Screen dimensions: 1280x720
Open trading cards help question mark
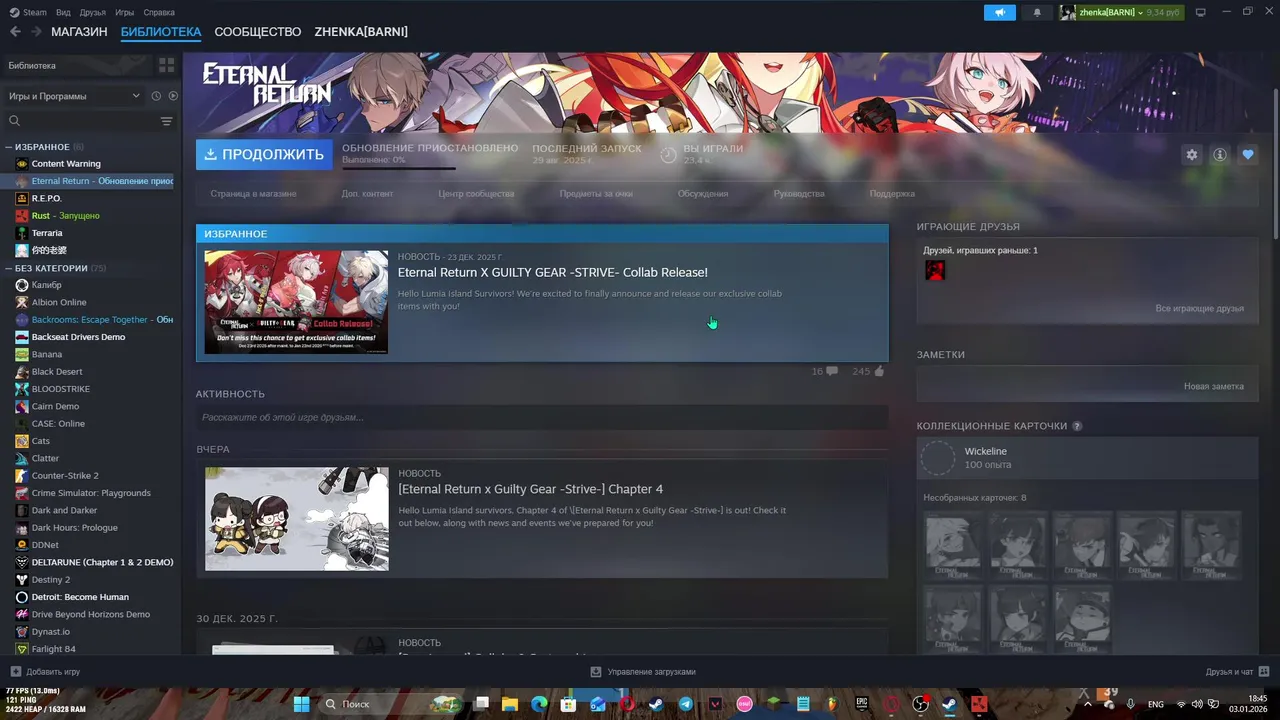pyautogui.click(x=1077, y=426)
